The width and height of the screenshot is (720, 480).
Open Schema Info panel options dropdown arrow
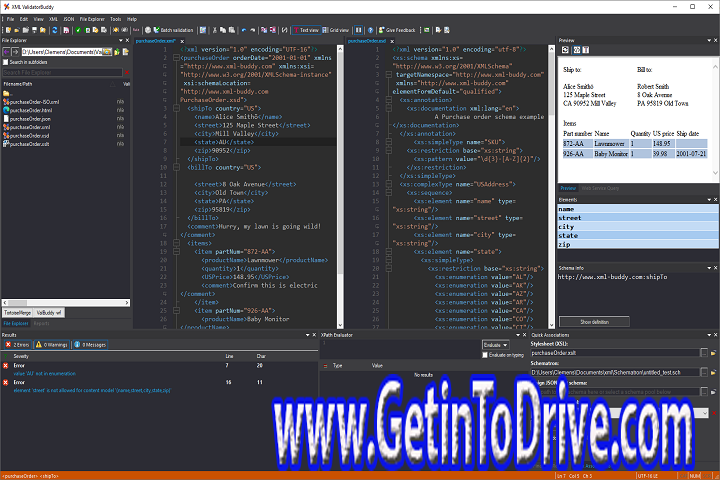coord(709,268)
